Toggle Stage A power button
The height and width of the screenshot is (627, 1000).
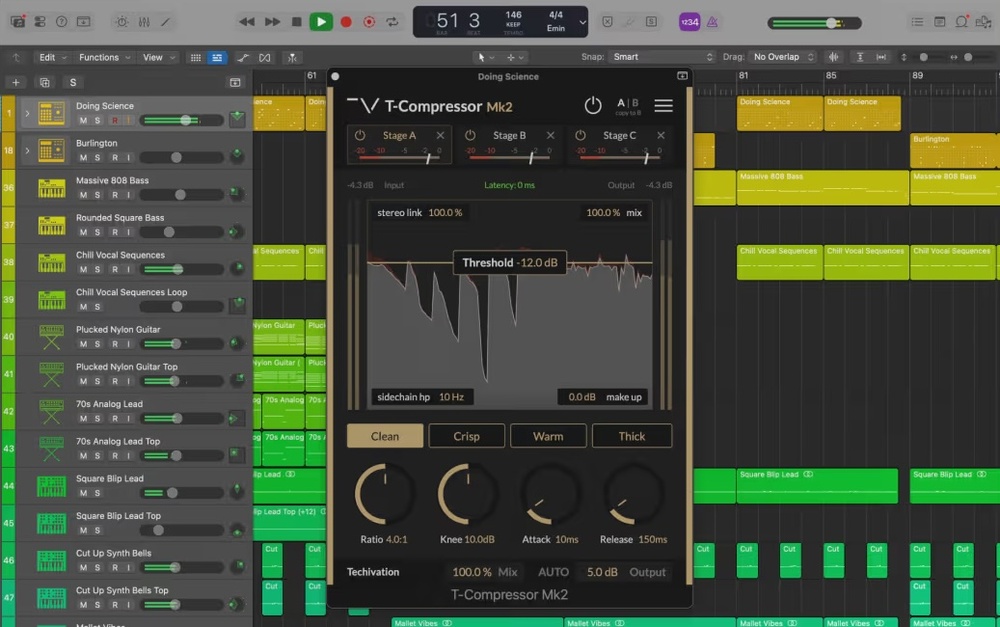[x=361, y=135]
